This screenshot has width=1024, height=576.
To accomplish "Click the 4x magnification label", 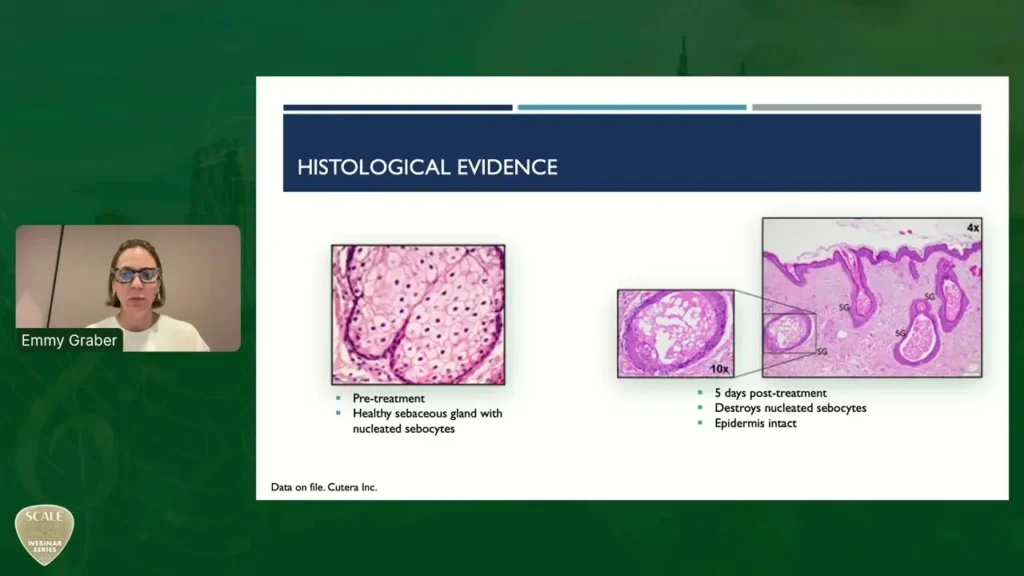I will point(969,227).
